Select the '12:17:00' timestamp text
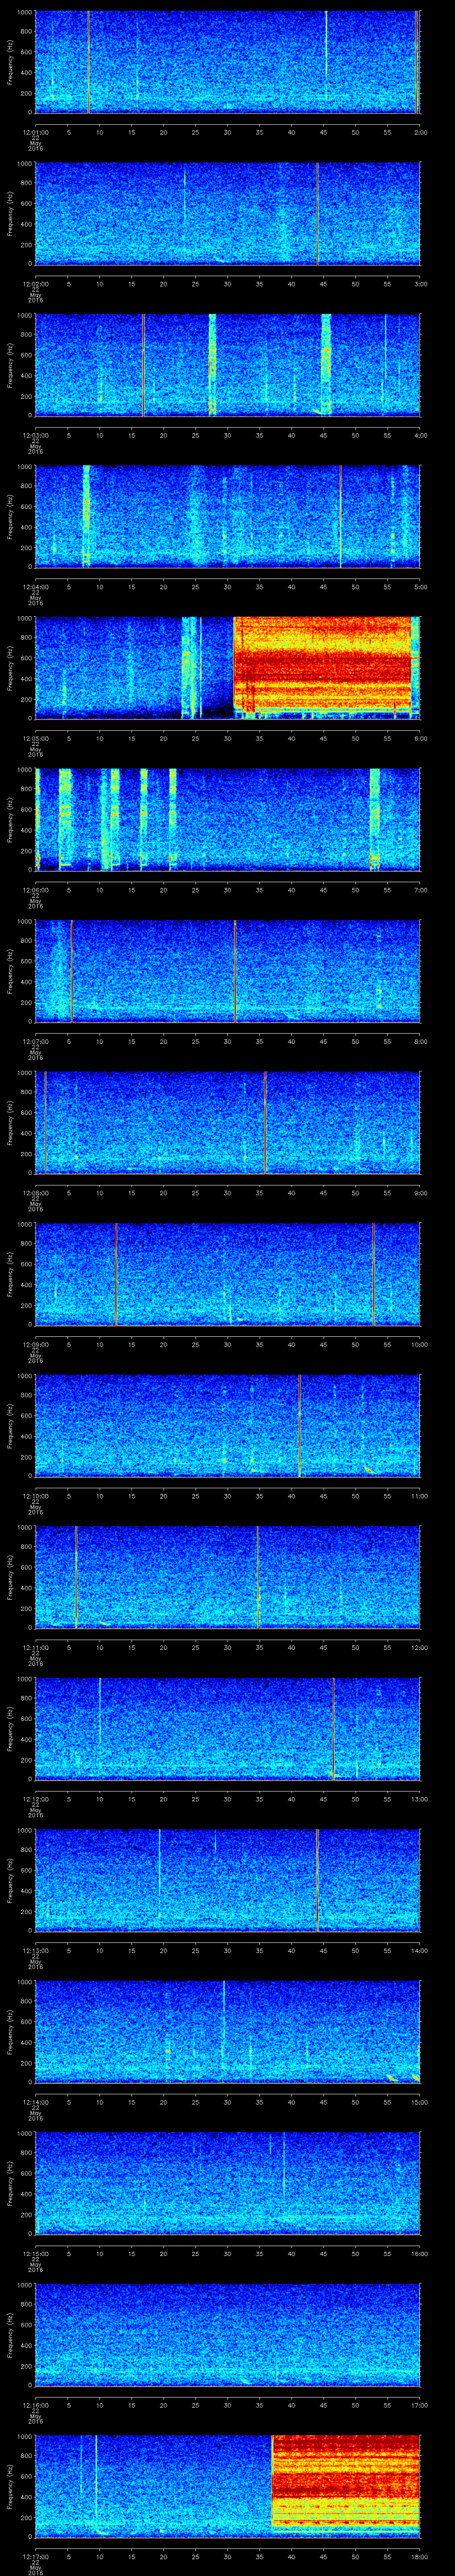This screenshot has width=455, height=2576. (x=35, y=2556)
